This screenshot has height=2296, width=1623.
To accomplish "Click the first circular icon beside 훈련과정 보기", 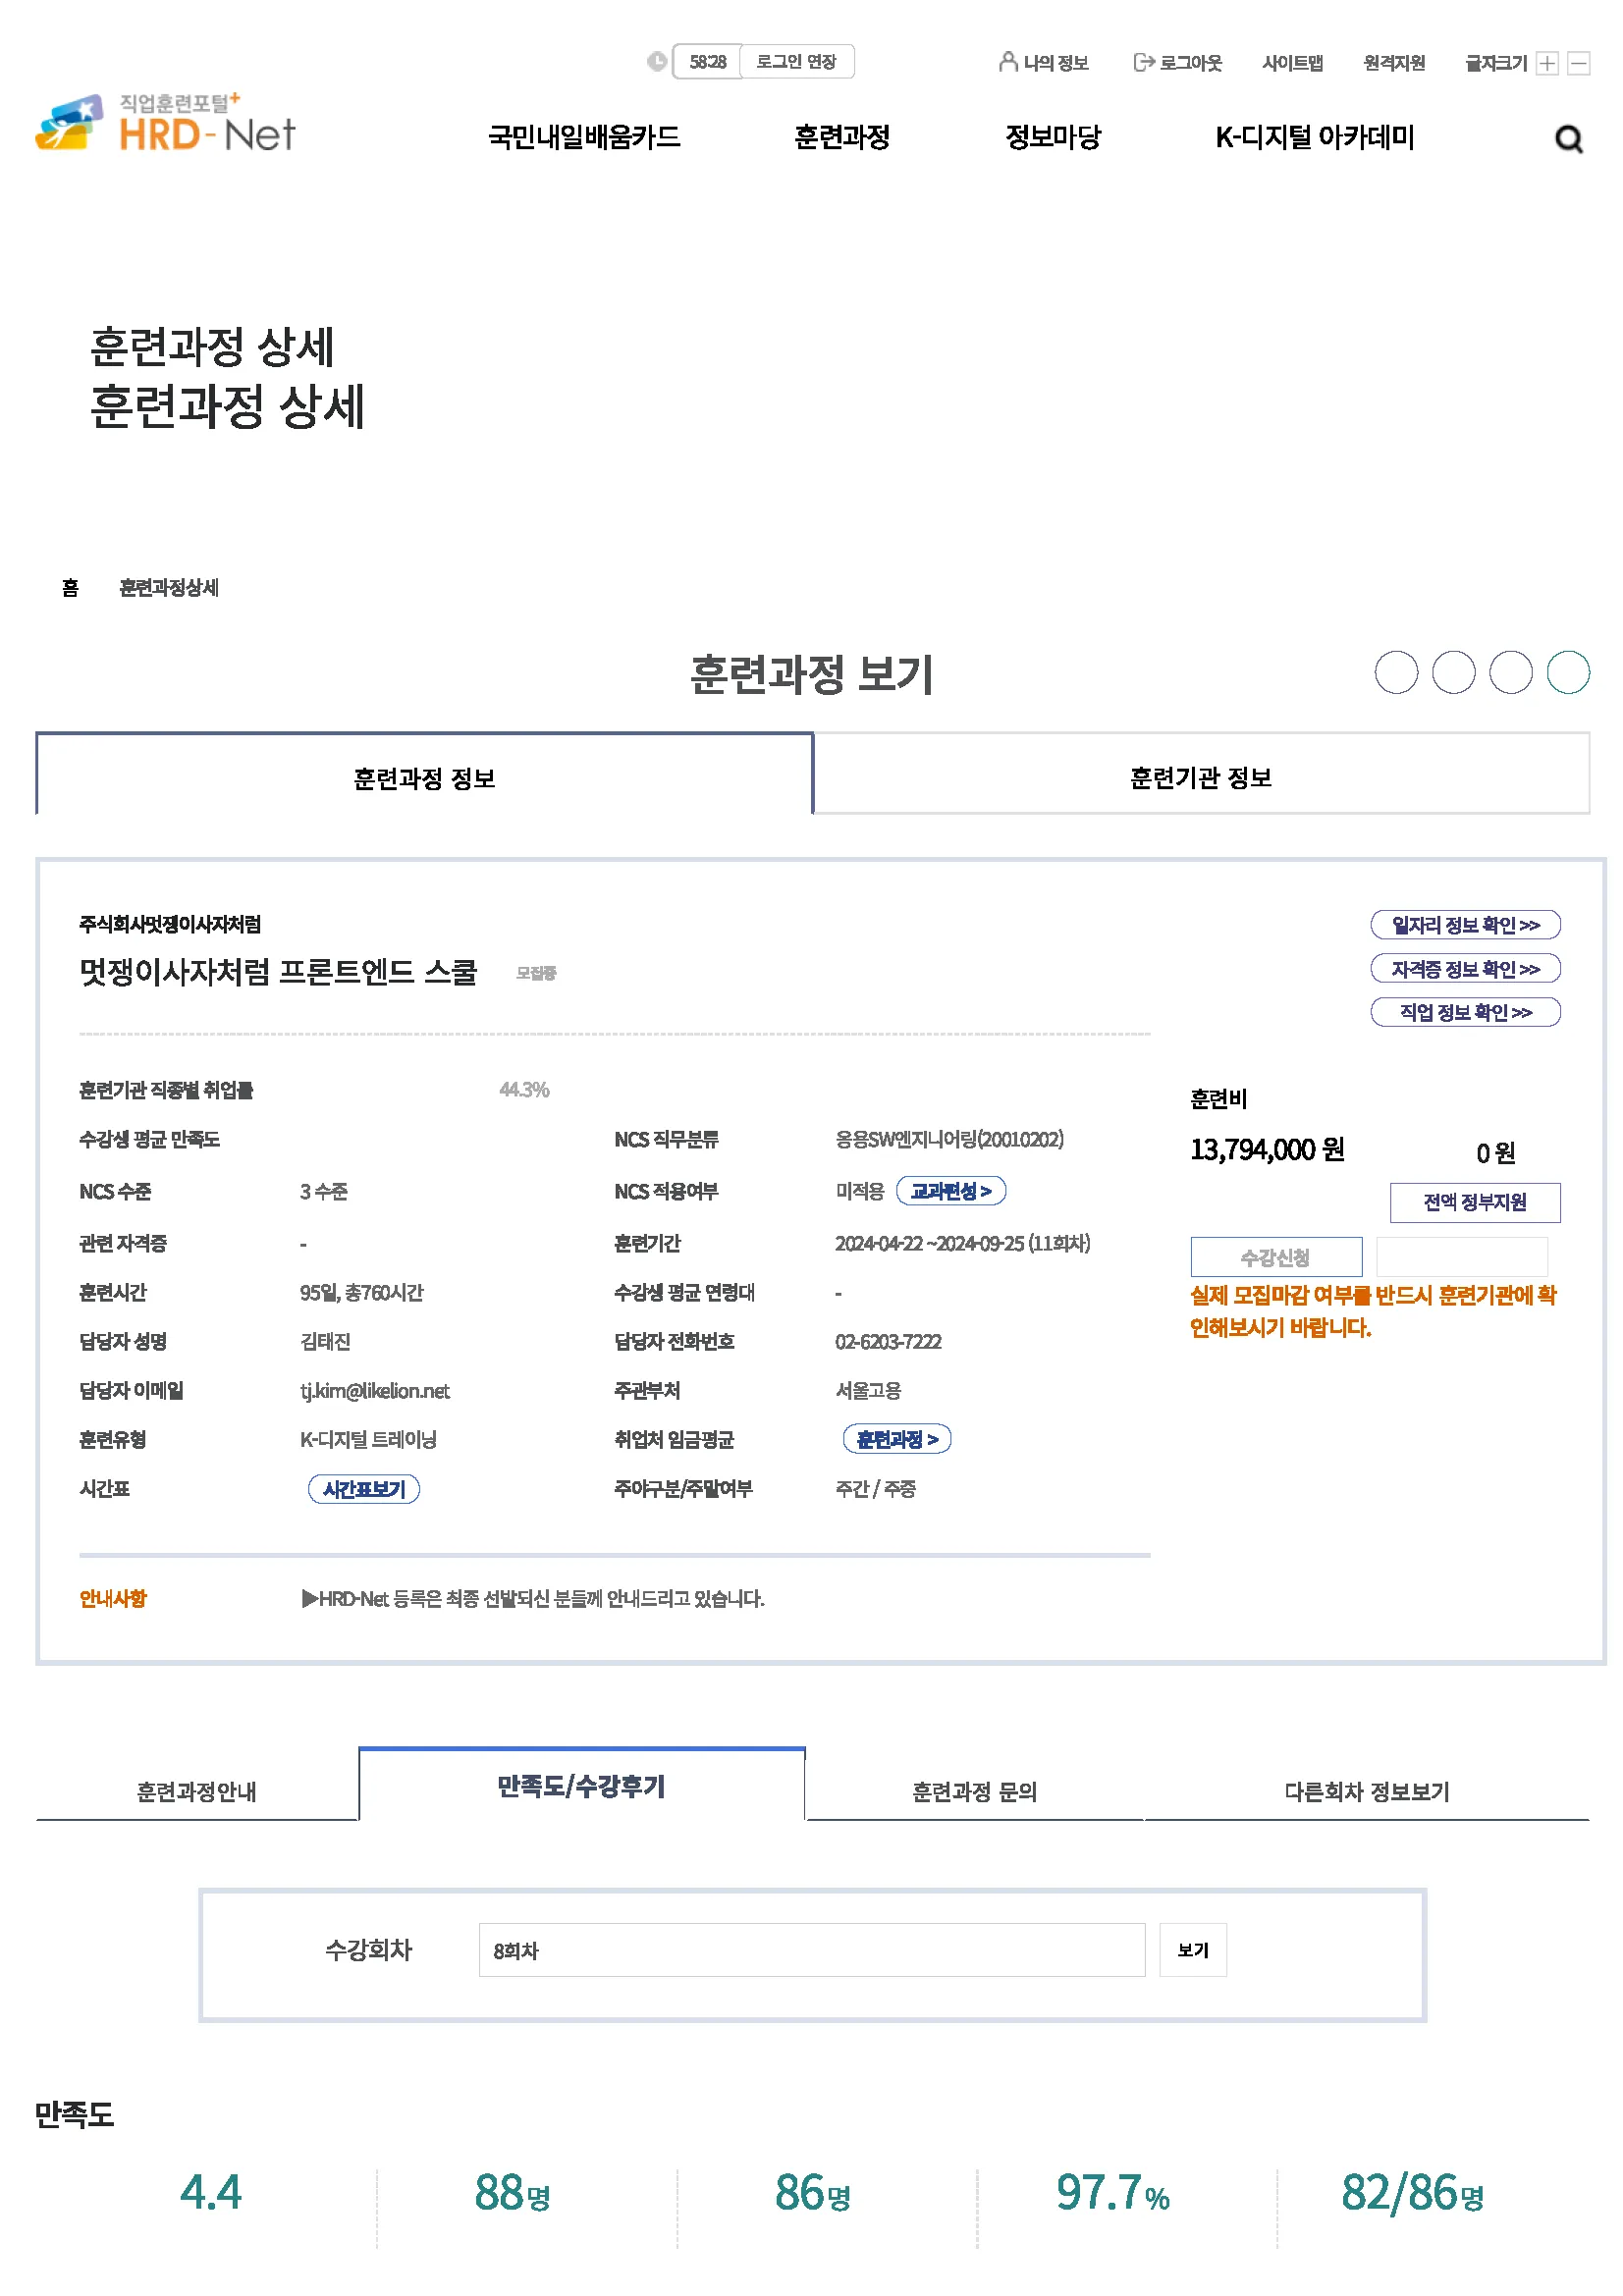I will [x=1395, y=672].
